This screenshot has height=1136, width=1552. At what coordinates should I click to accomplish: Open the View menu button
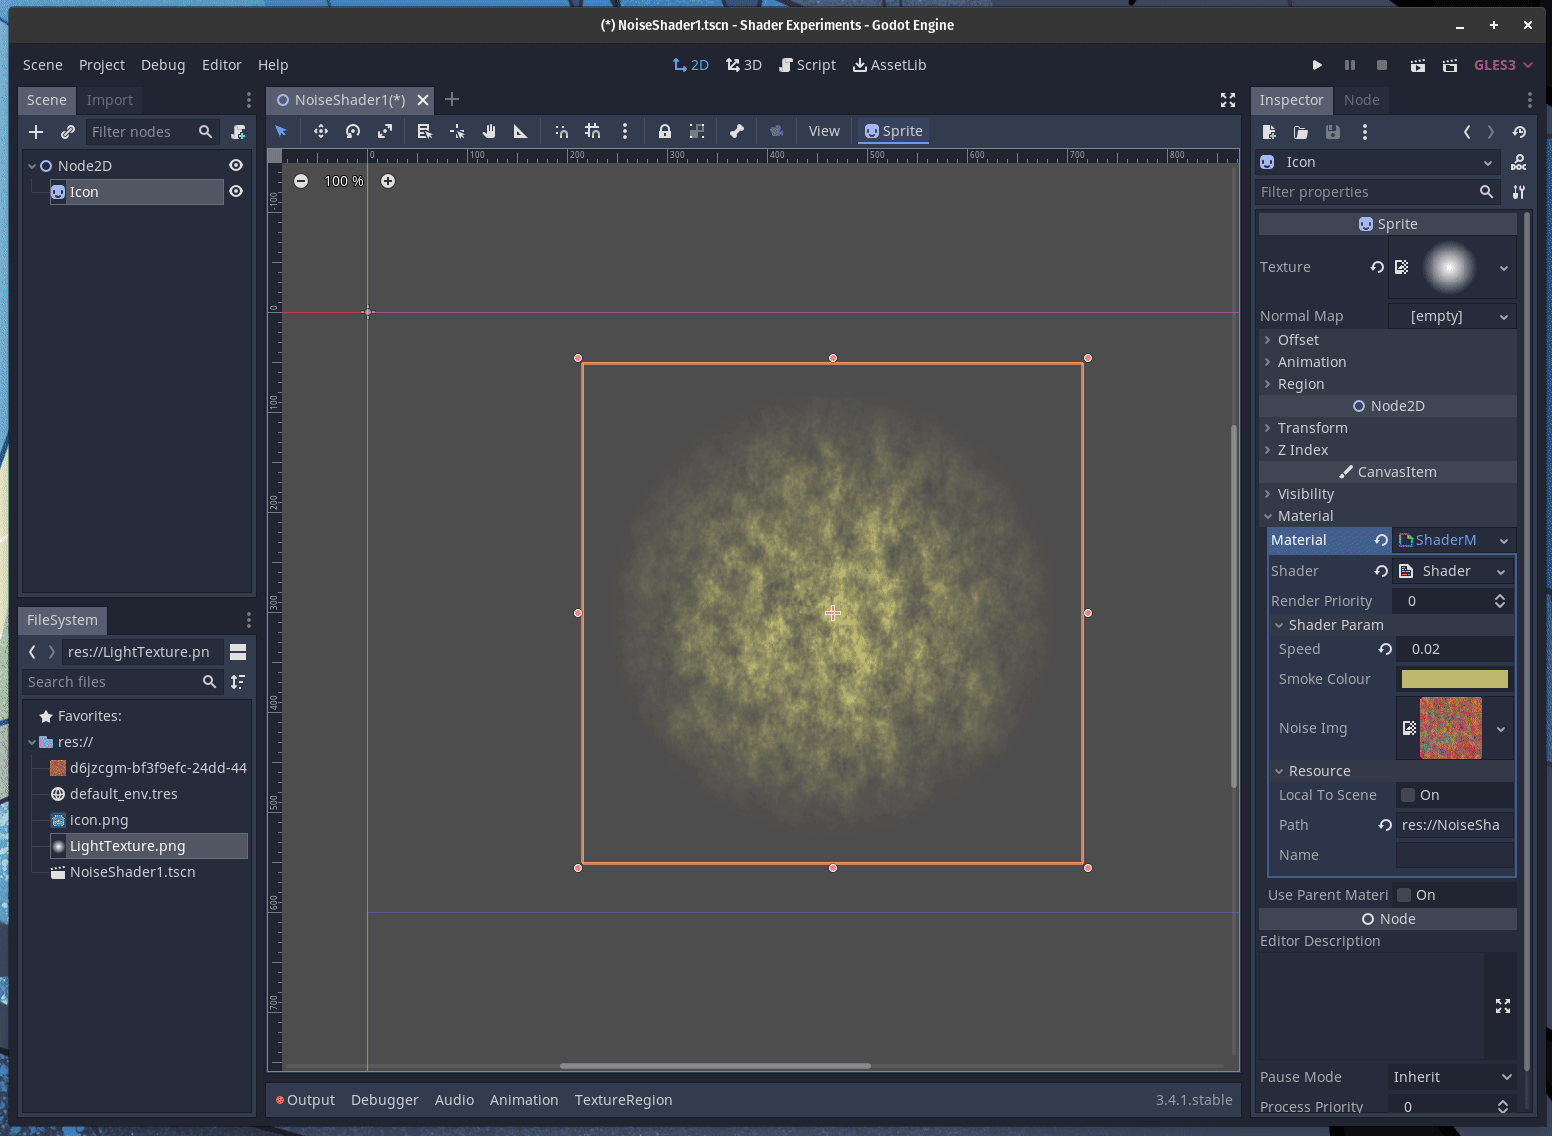824,131
